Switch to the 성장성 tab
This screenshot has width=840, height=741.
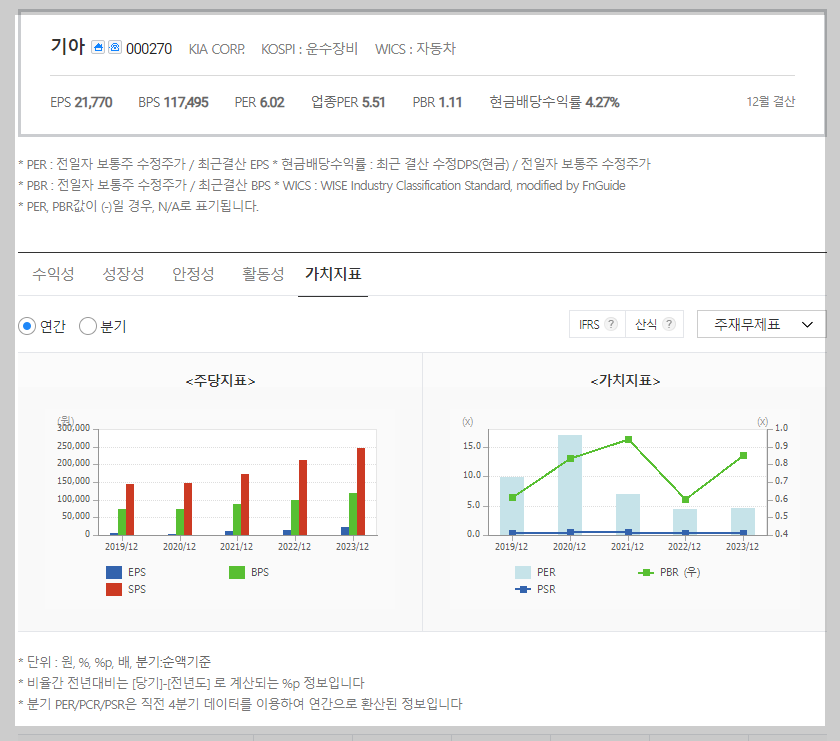123,274
